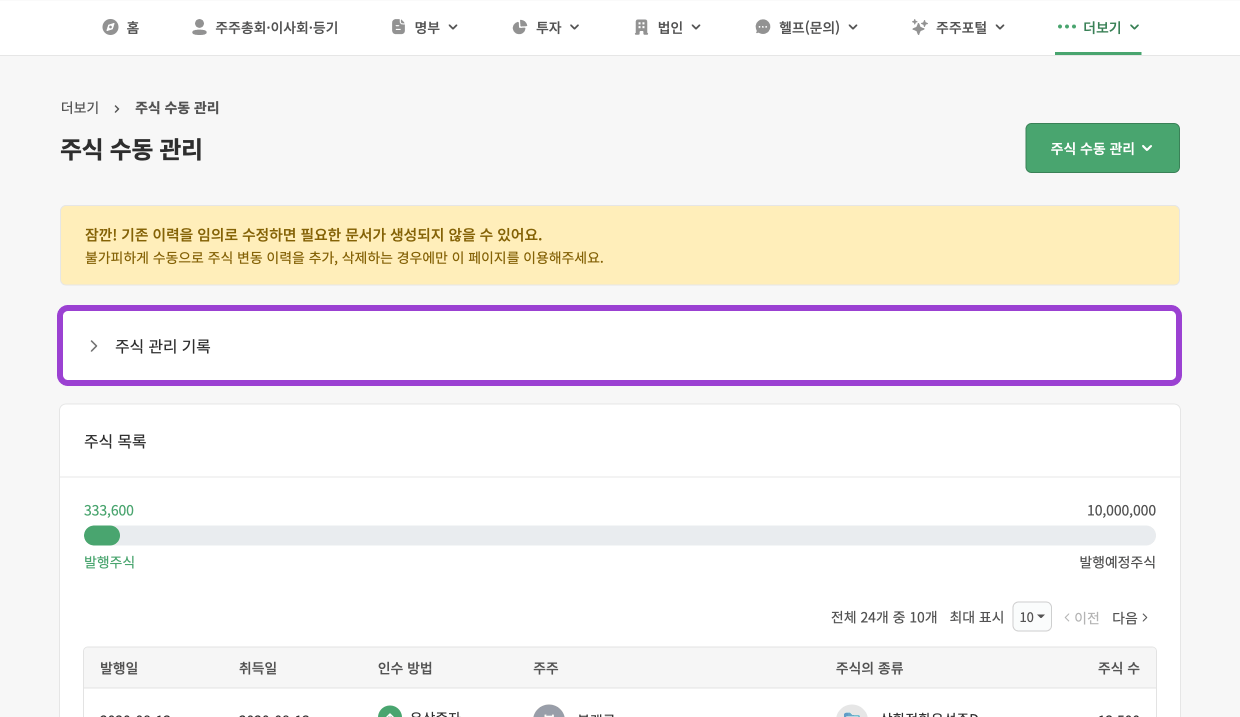Click the speech bubble icon for 헬프(문의)
Image resolution: width=1240 pixels, height=717 pixels.
(762, 27)
